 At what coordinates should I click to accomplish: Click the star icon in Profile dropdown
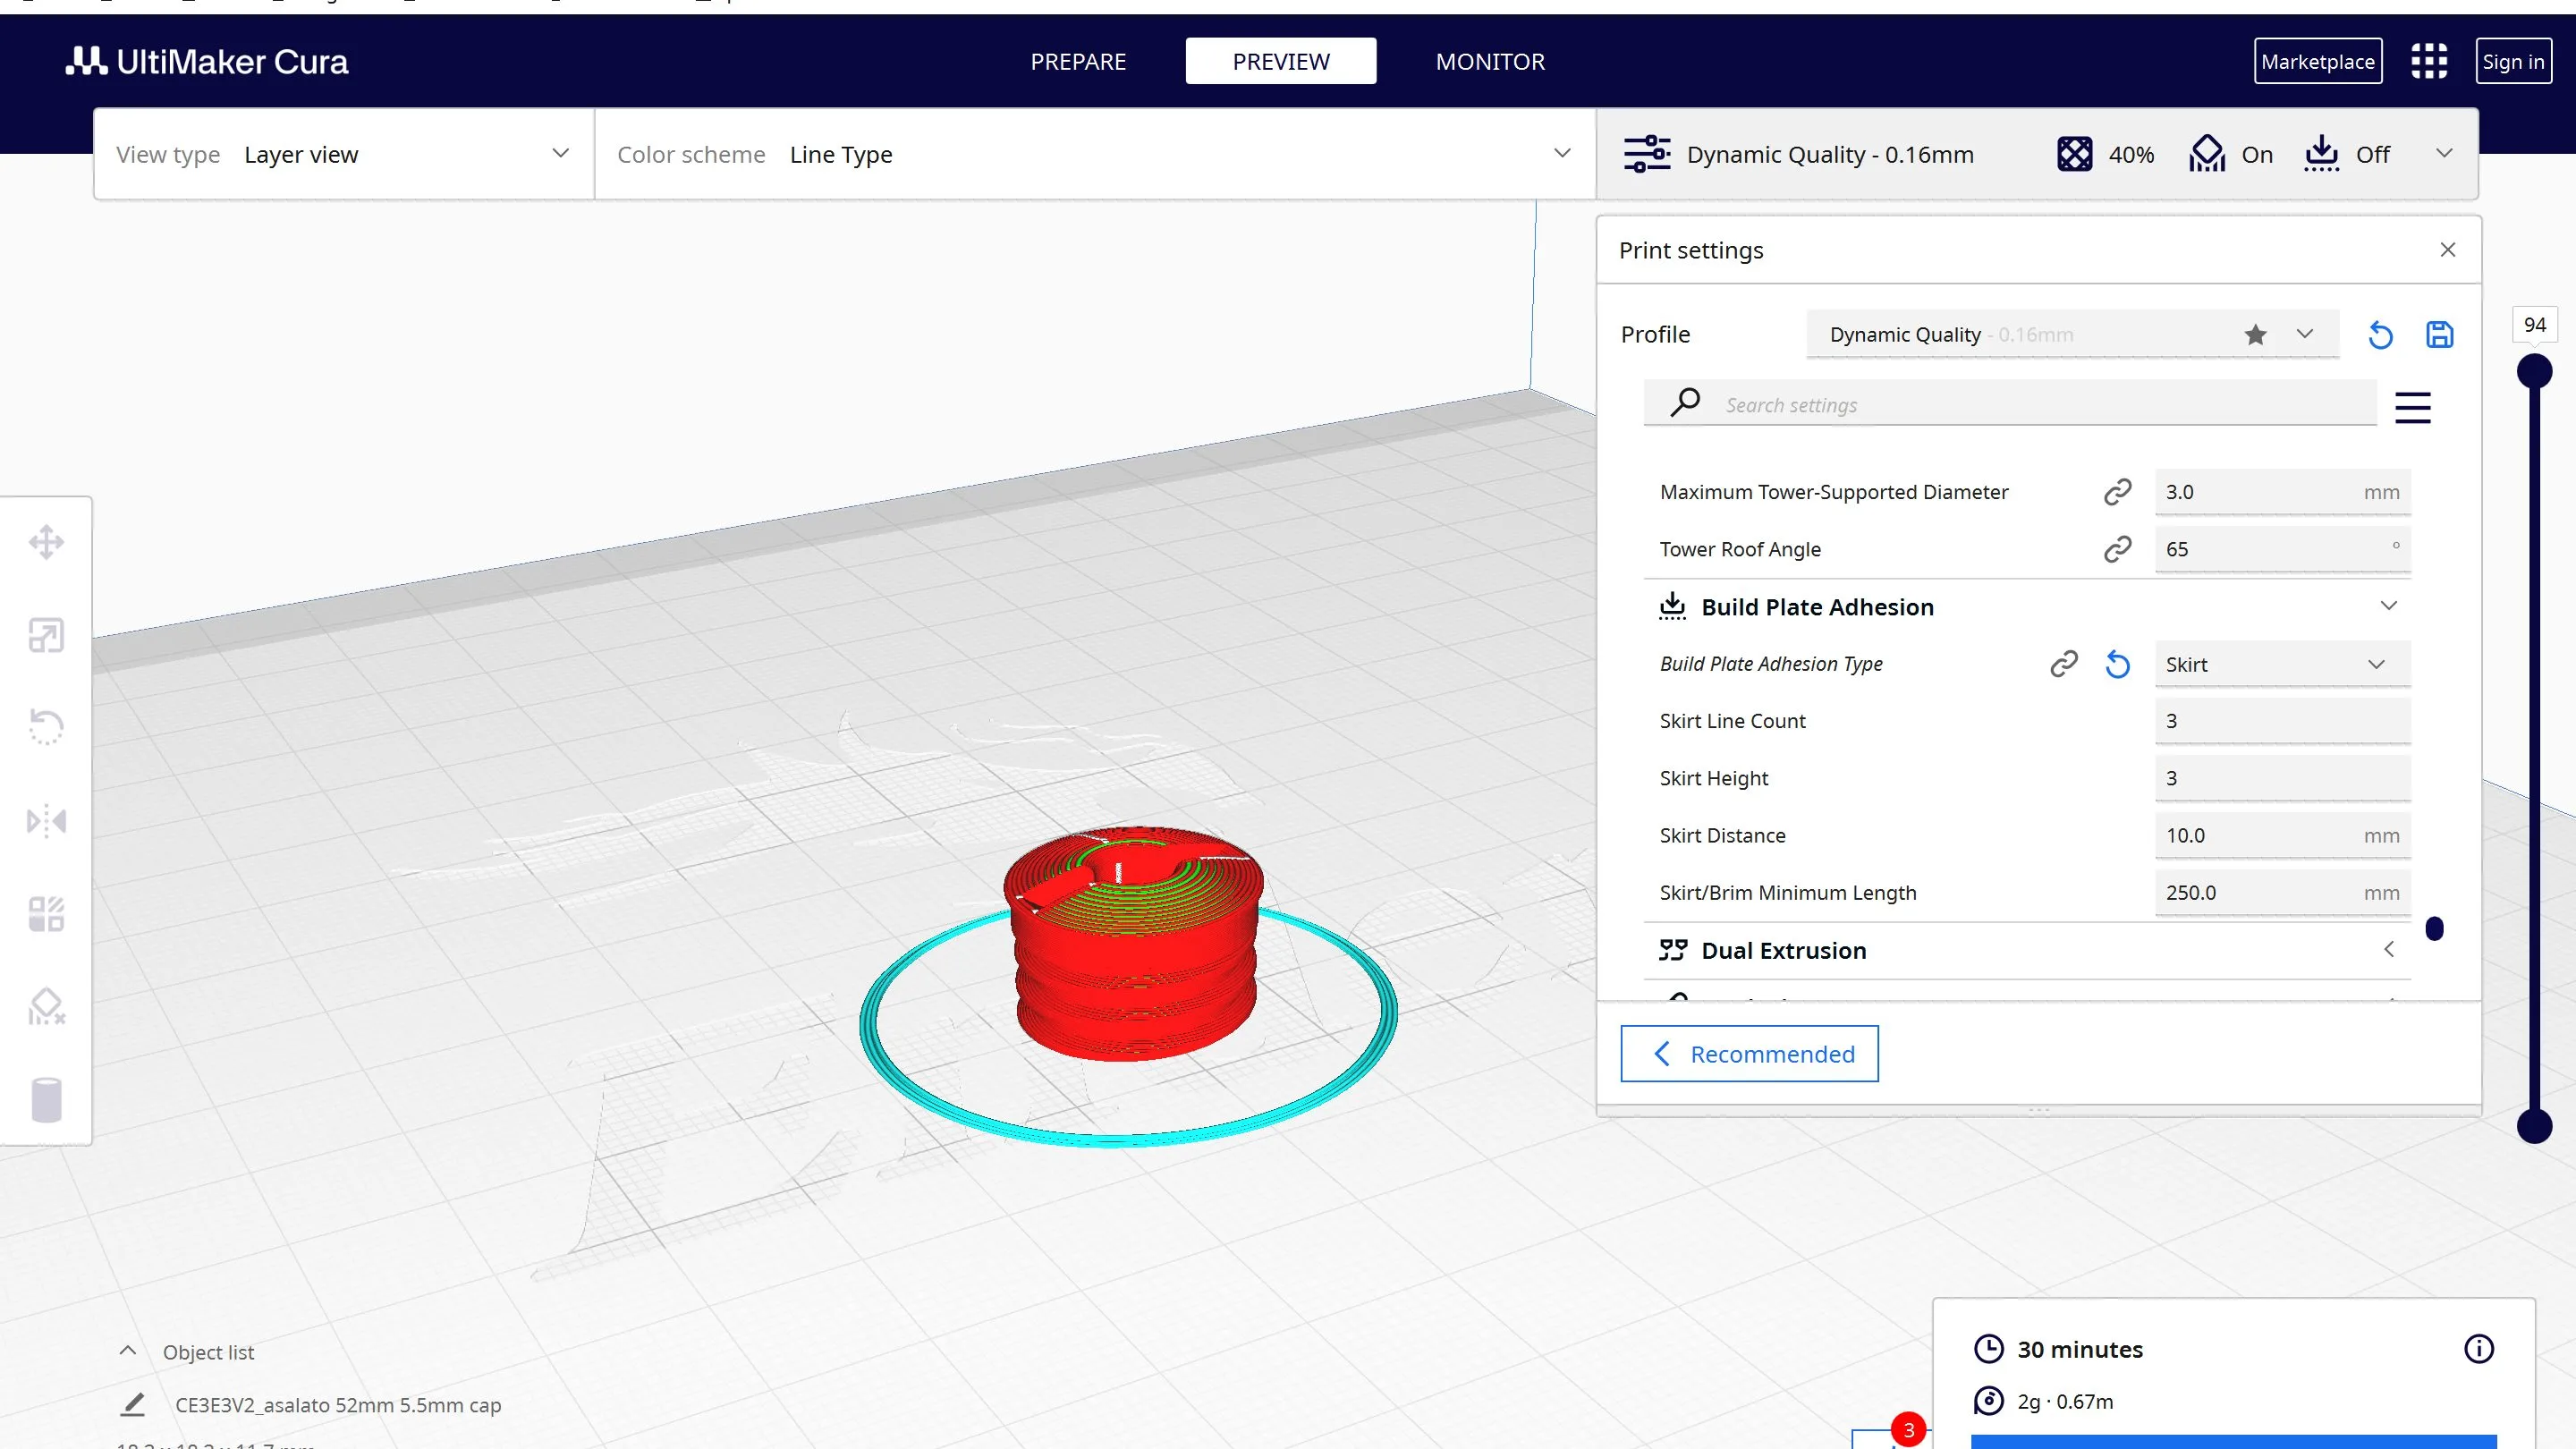click(2255, 334)
